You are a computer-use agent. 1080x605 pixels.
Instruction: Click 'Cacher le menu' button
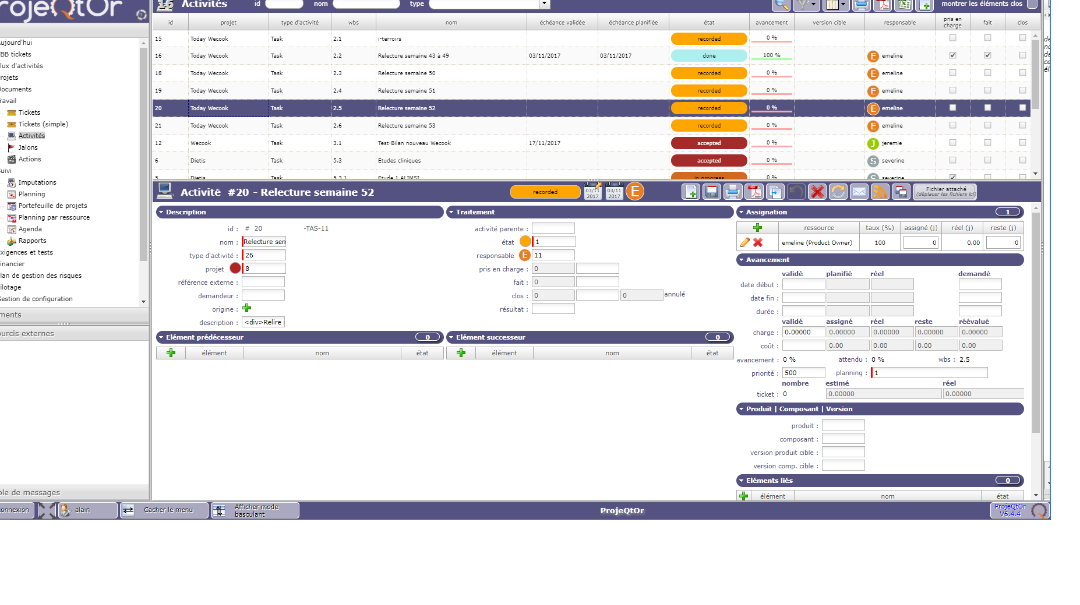[x=158, y=510]
